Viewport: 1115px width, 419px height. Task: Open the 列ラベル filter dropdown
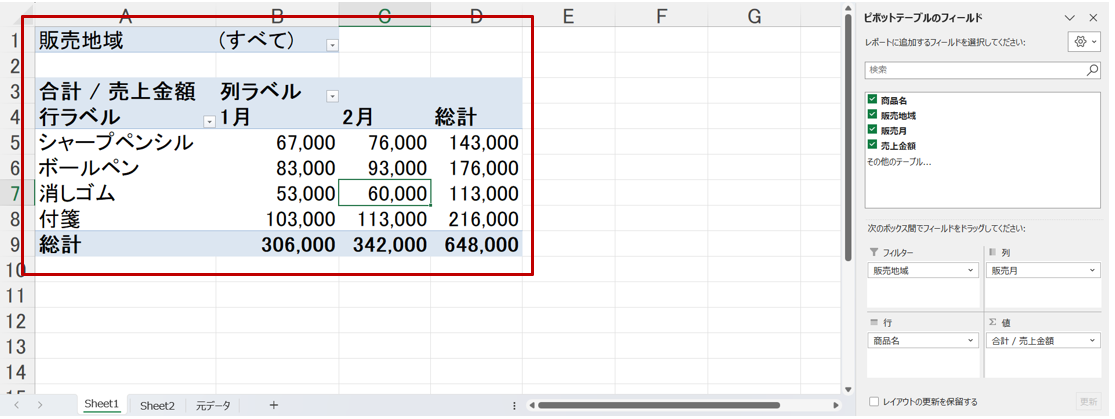click(x=331, y=96)
